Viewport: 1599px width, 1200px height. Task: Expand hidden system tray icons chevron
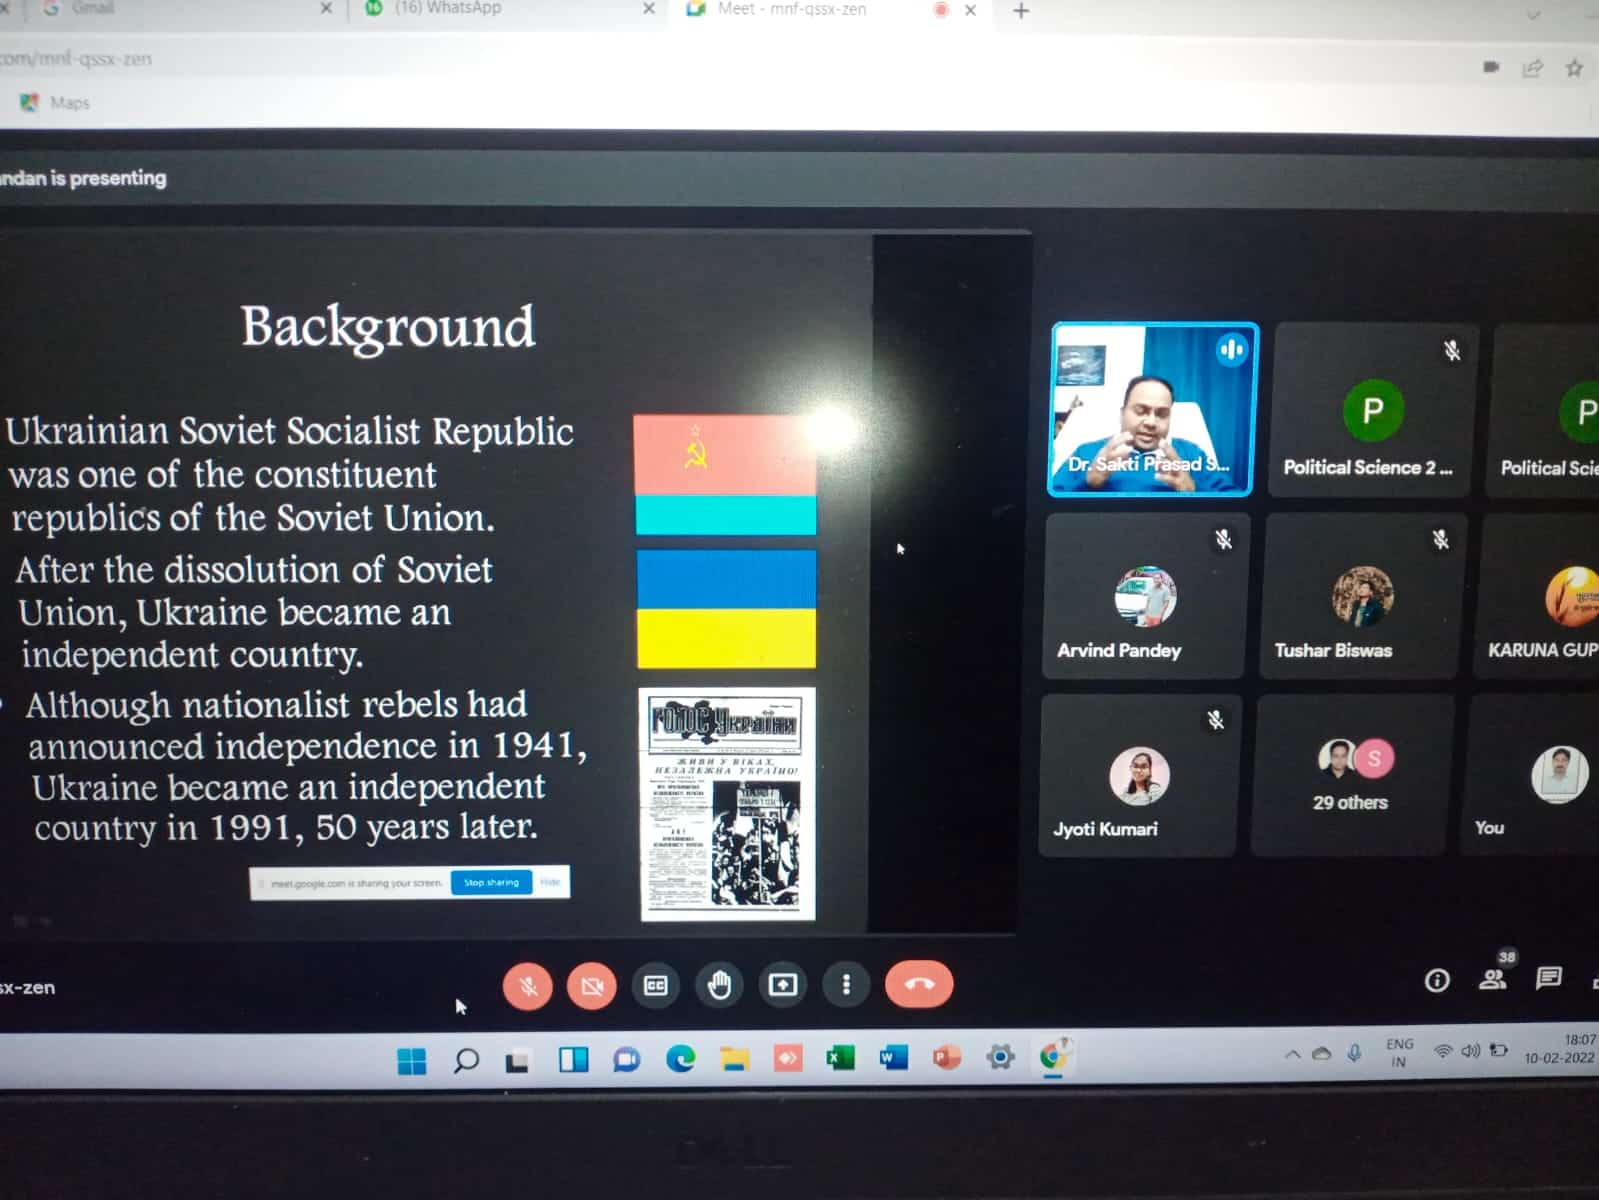(x=1292, y=1054)
